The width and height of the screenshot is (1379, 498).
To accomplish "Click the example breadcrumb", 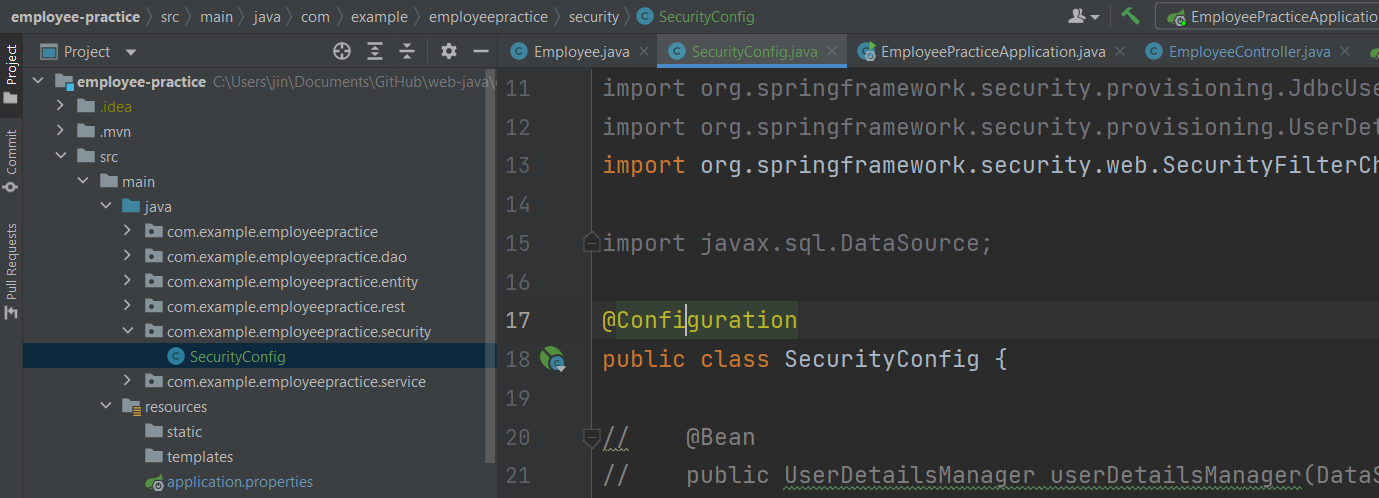I will [x=379, y=16].
